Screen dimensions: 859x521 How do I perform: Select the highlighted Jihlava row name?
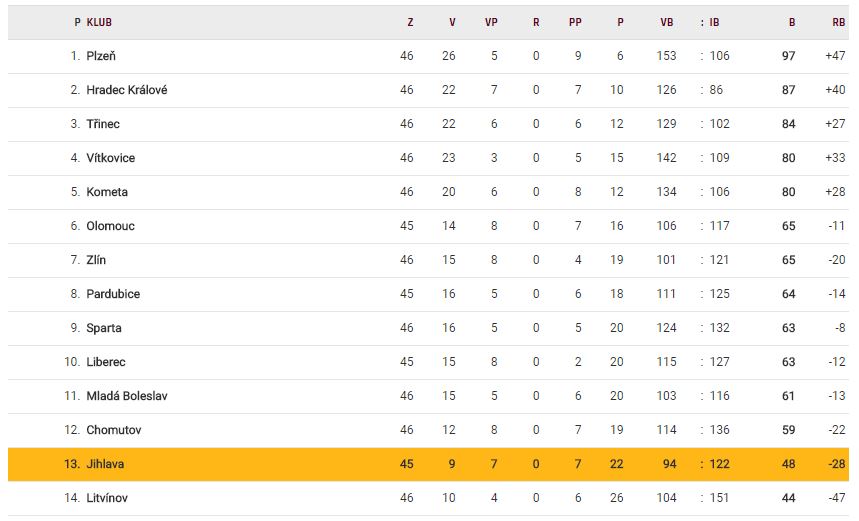[105, 464]
